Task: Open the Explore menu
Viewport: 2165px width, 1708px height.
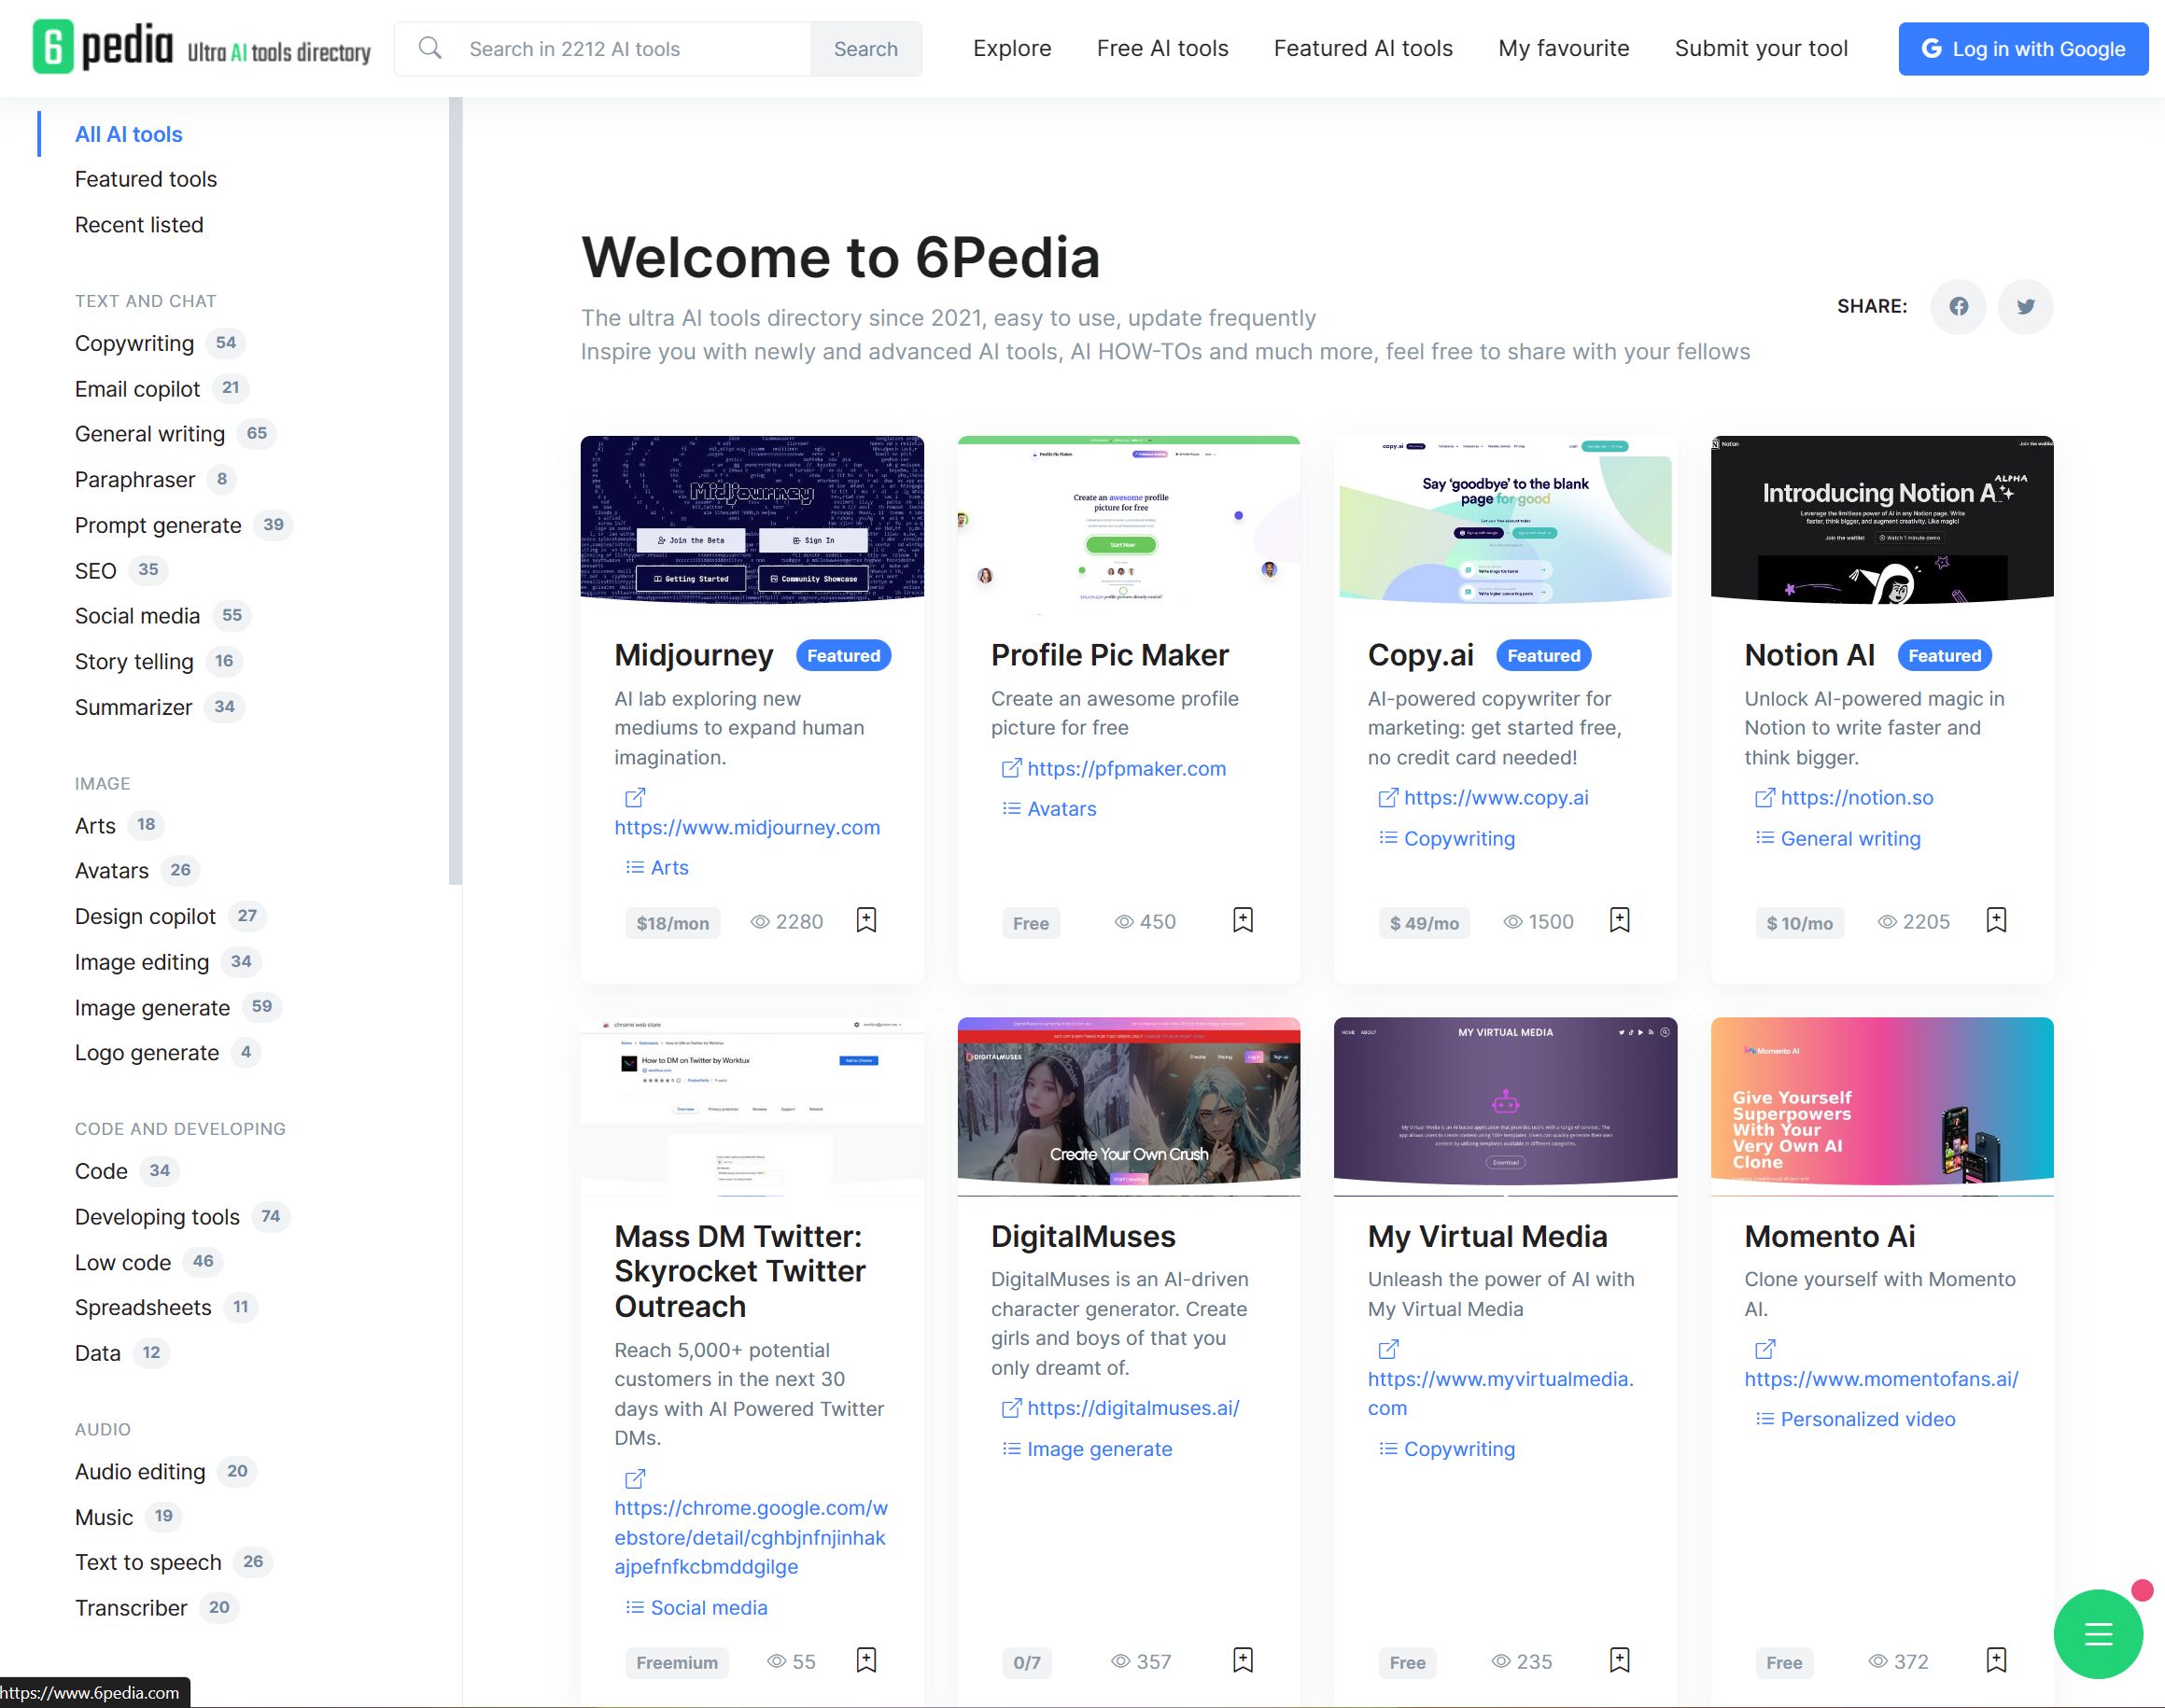Action: click(x=1011, y=48)
